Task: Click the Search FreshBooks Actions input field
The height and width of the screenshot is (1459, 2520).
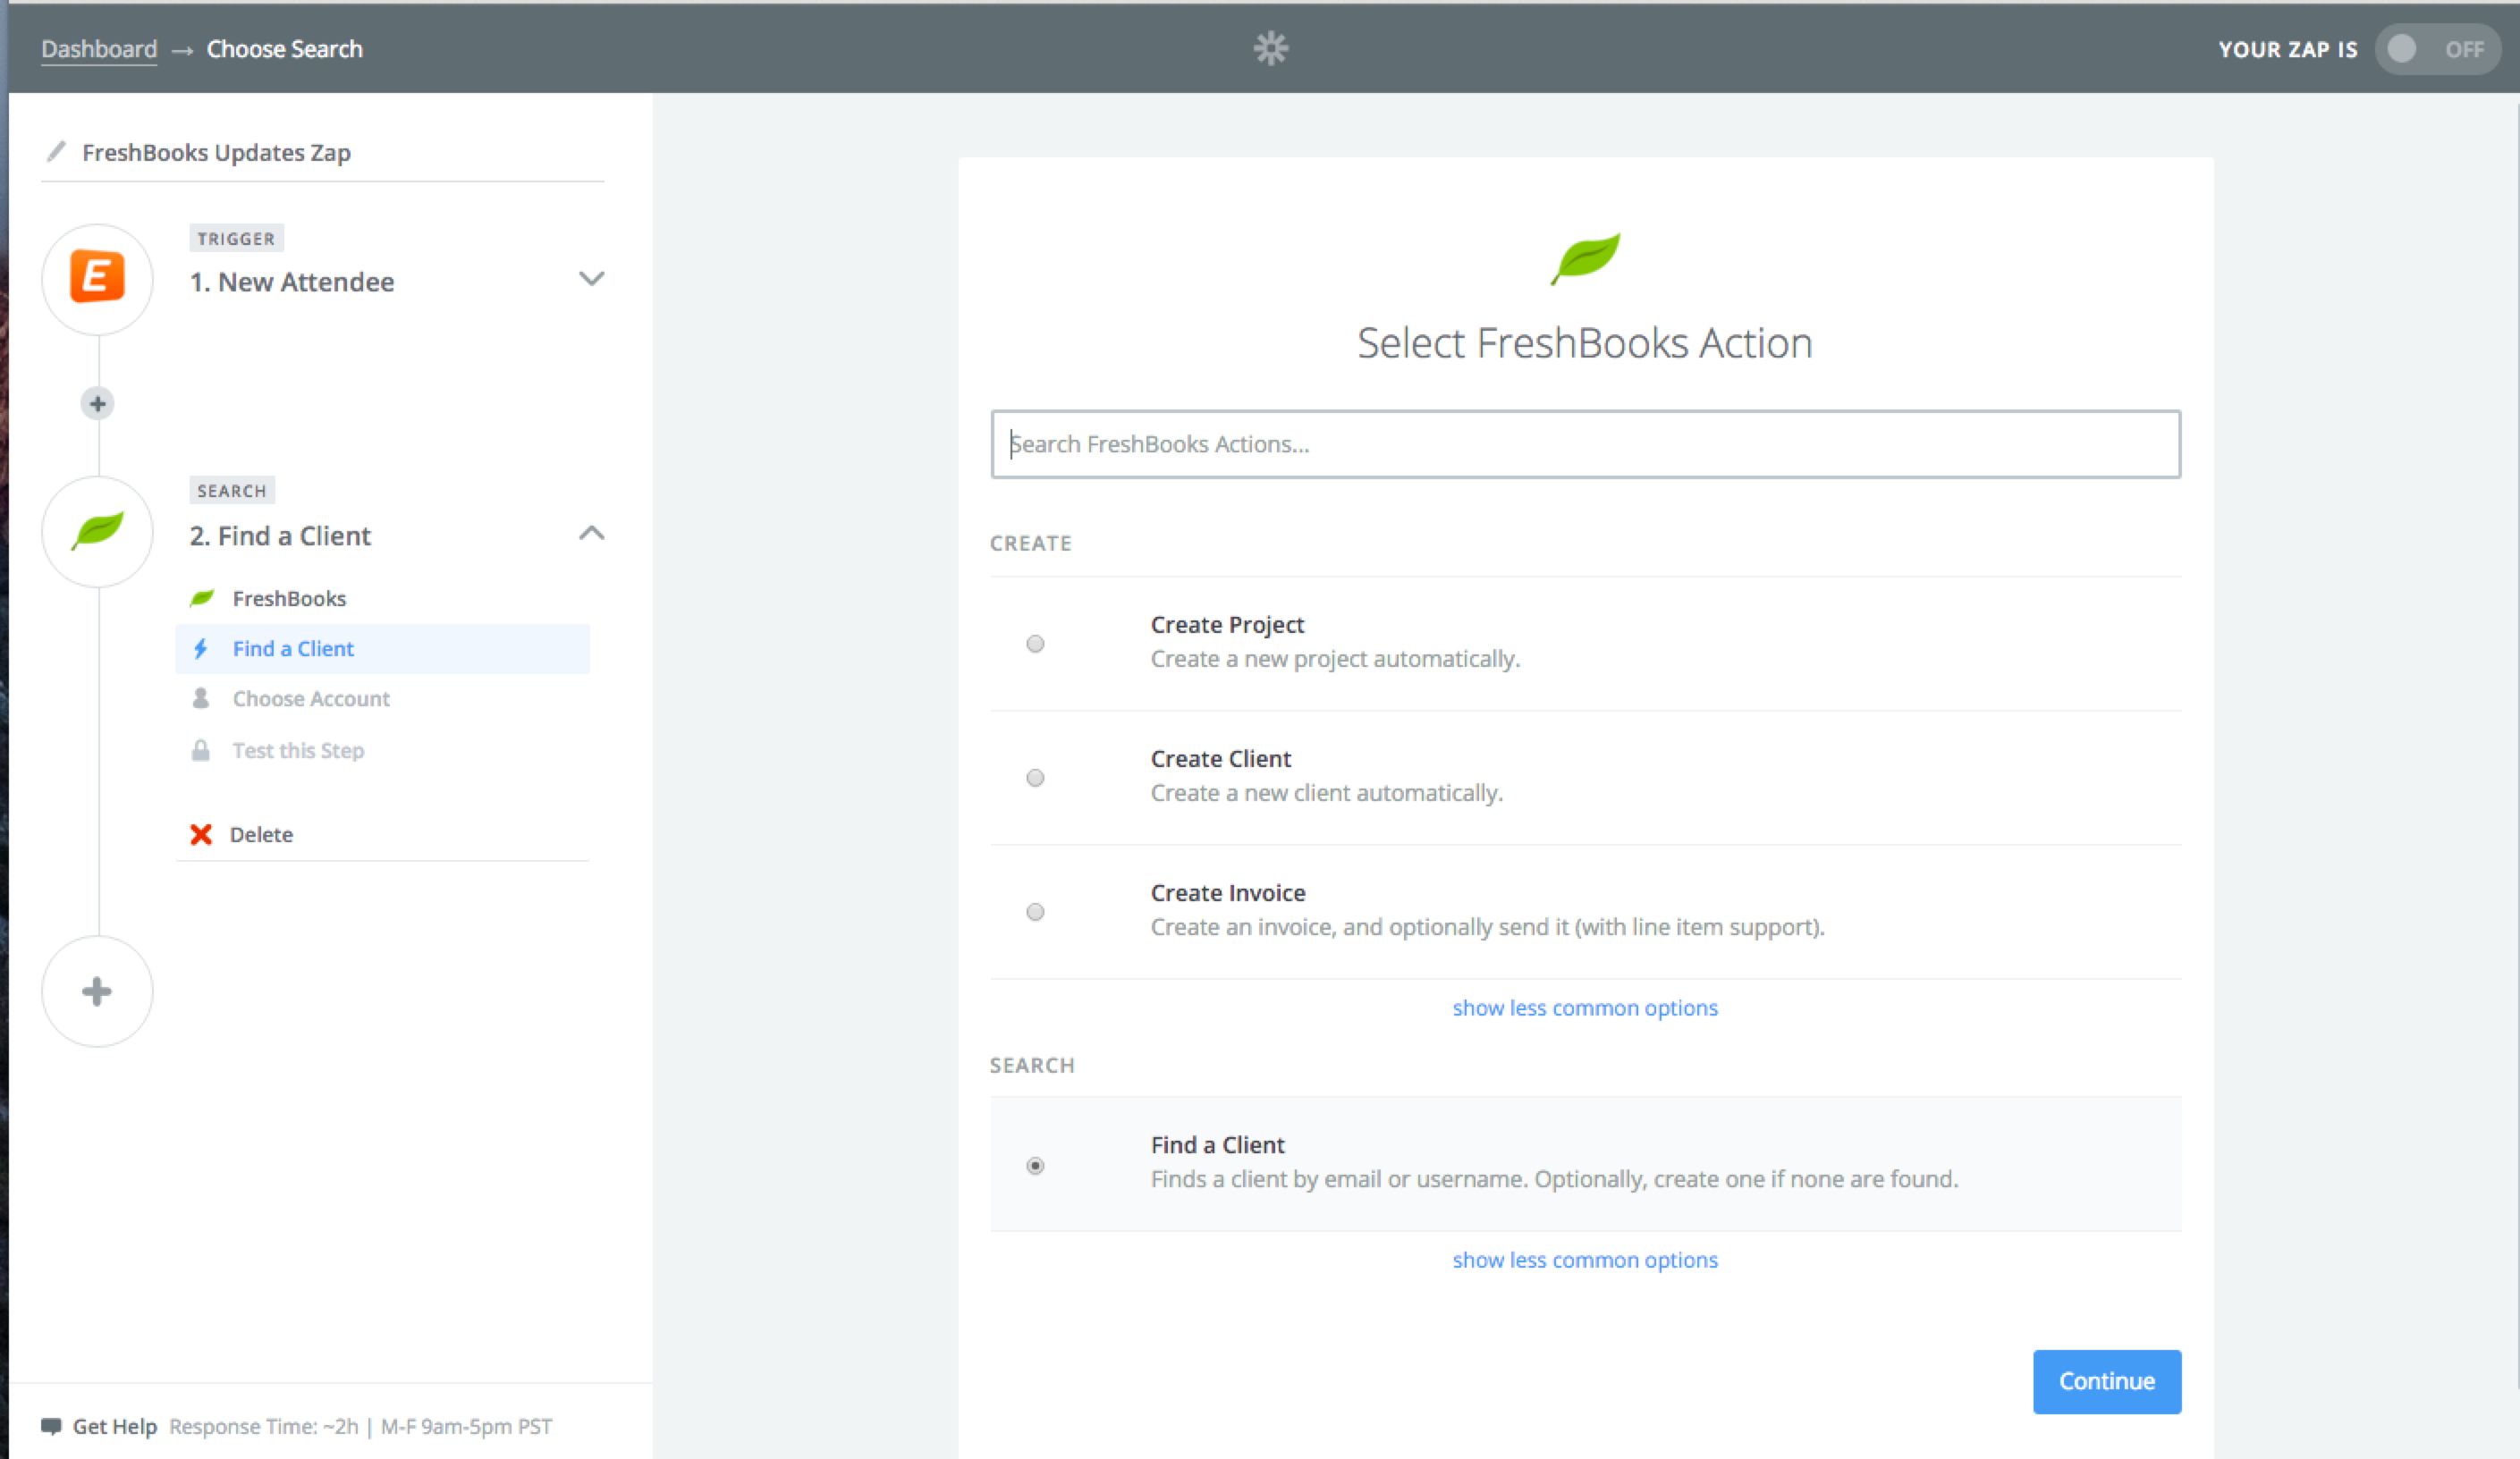Action: tap(1584, 444)
